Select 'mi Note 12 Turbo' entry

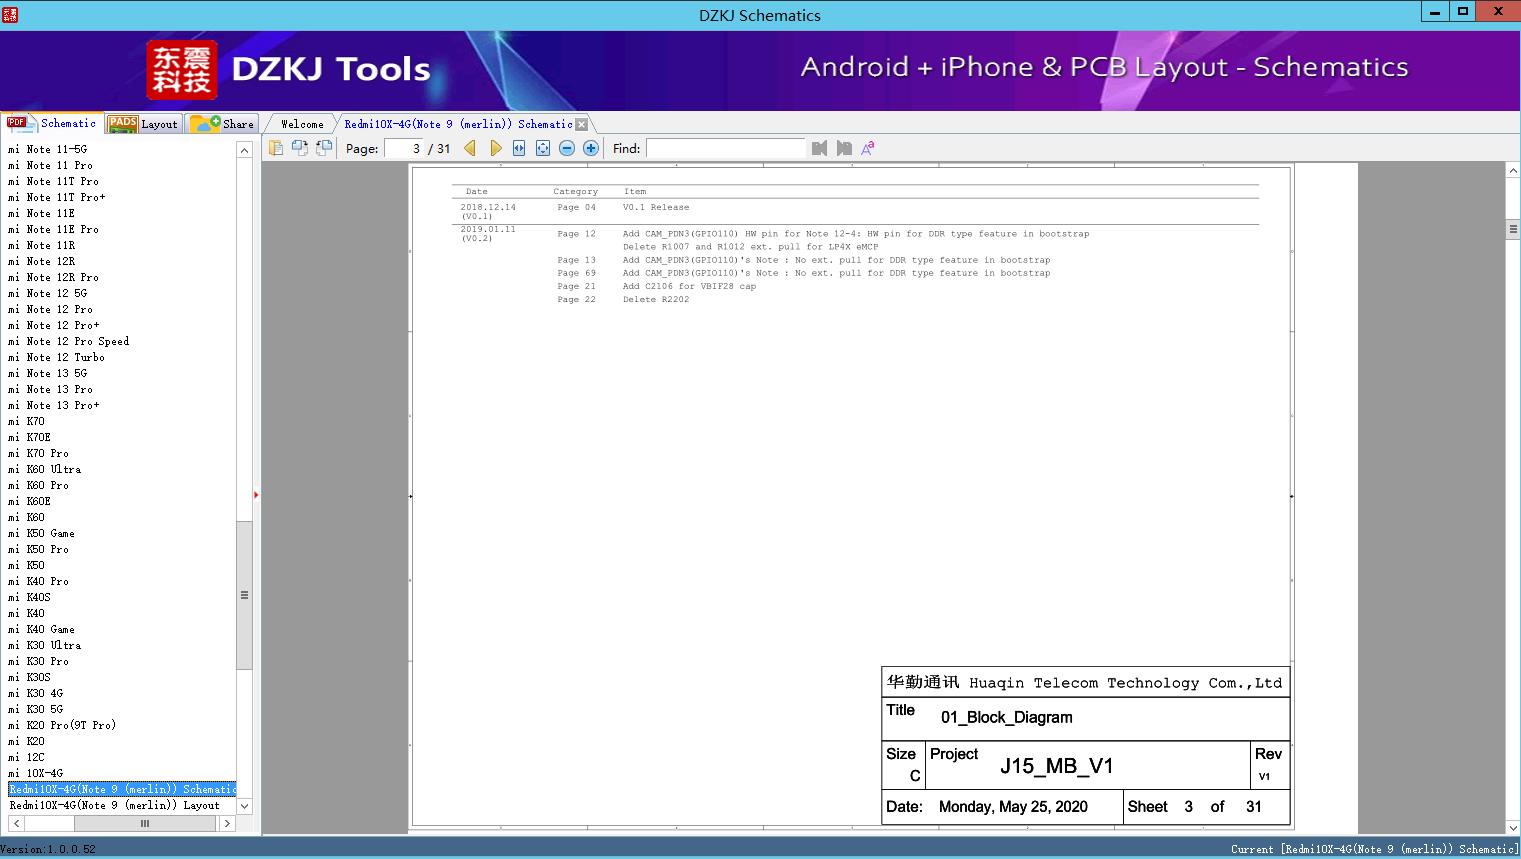(56, 357)
